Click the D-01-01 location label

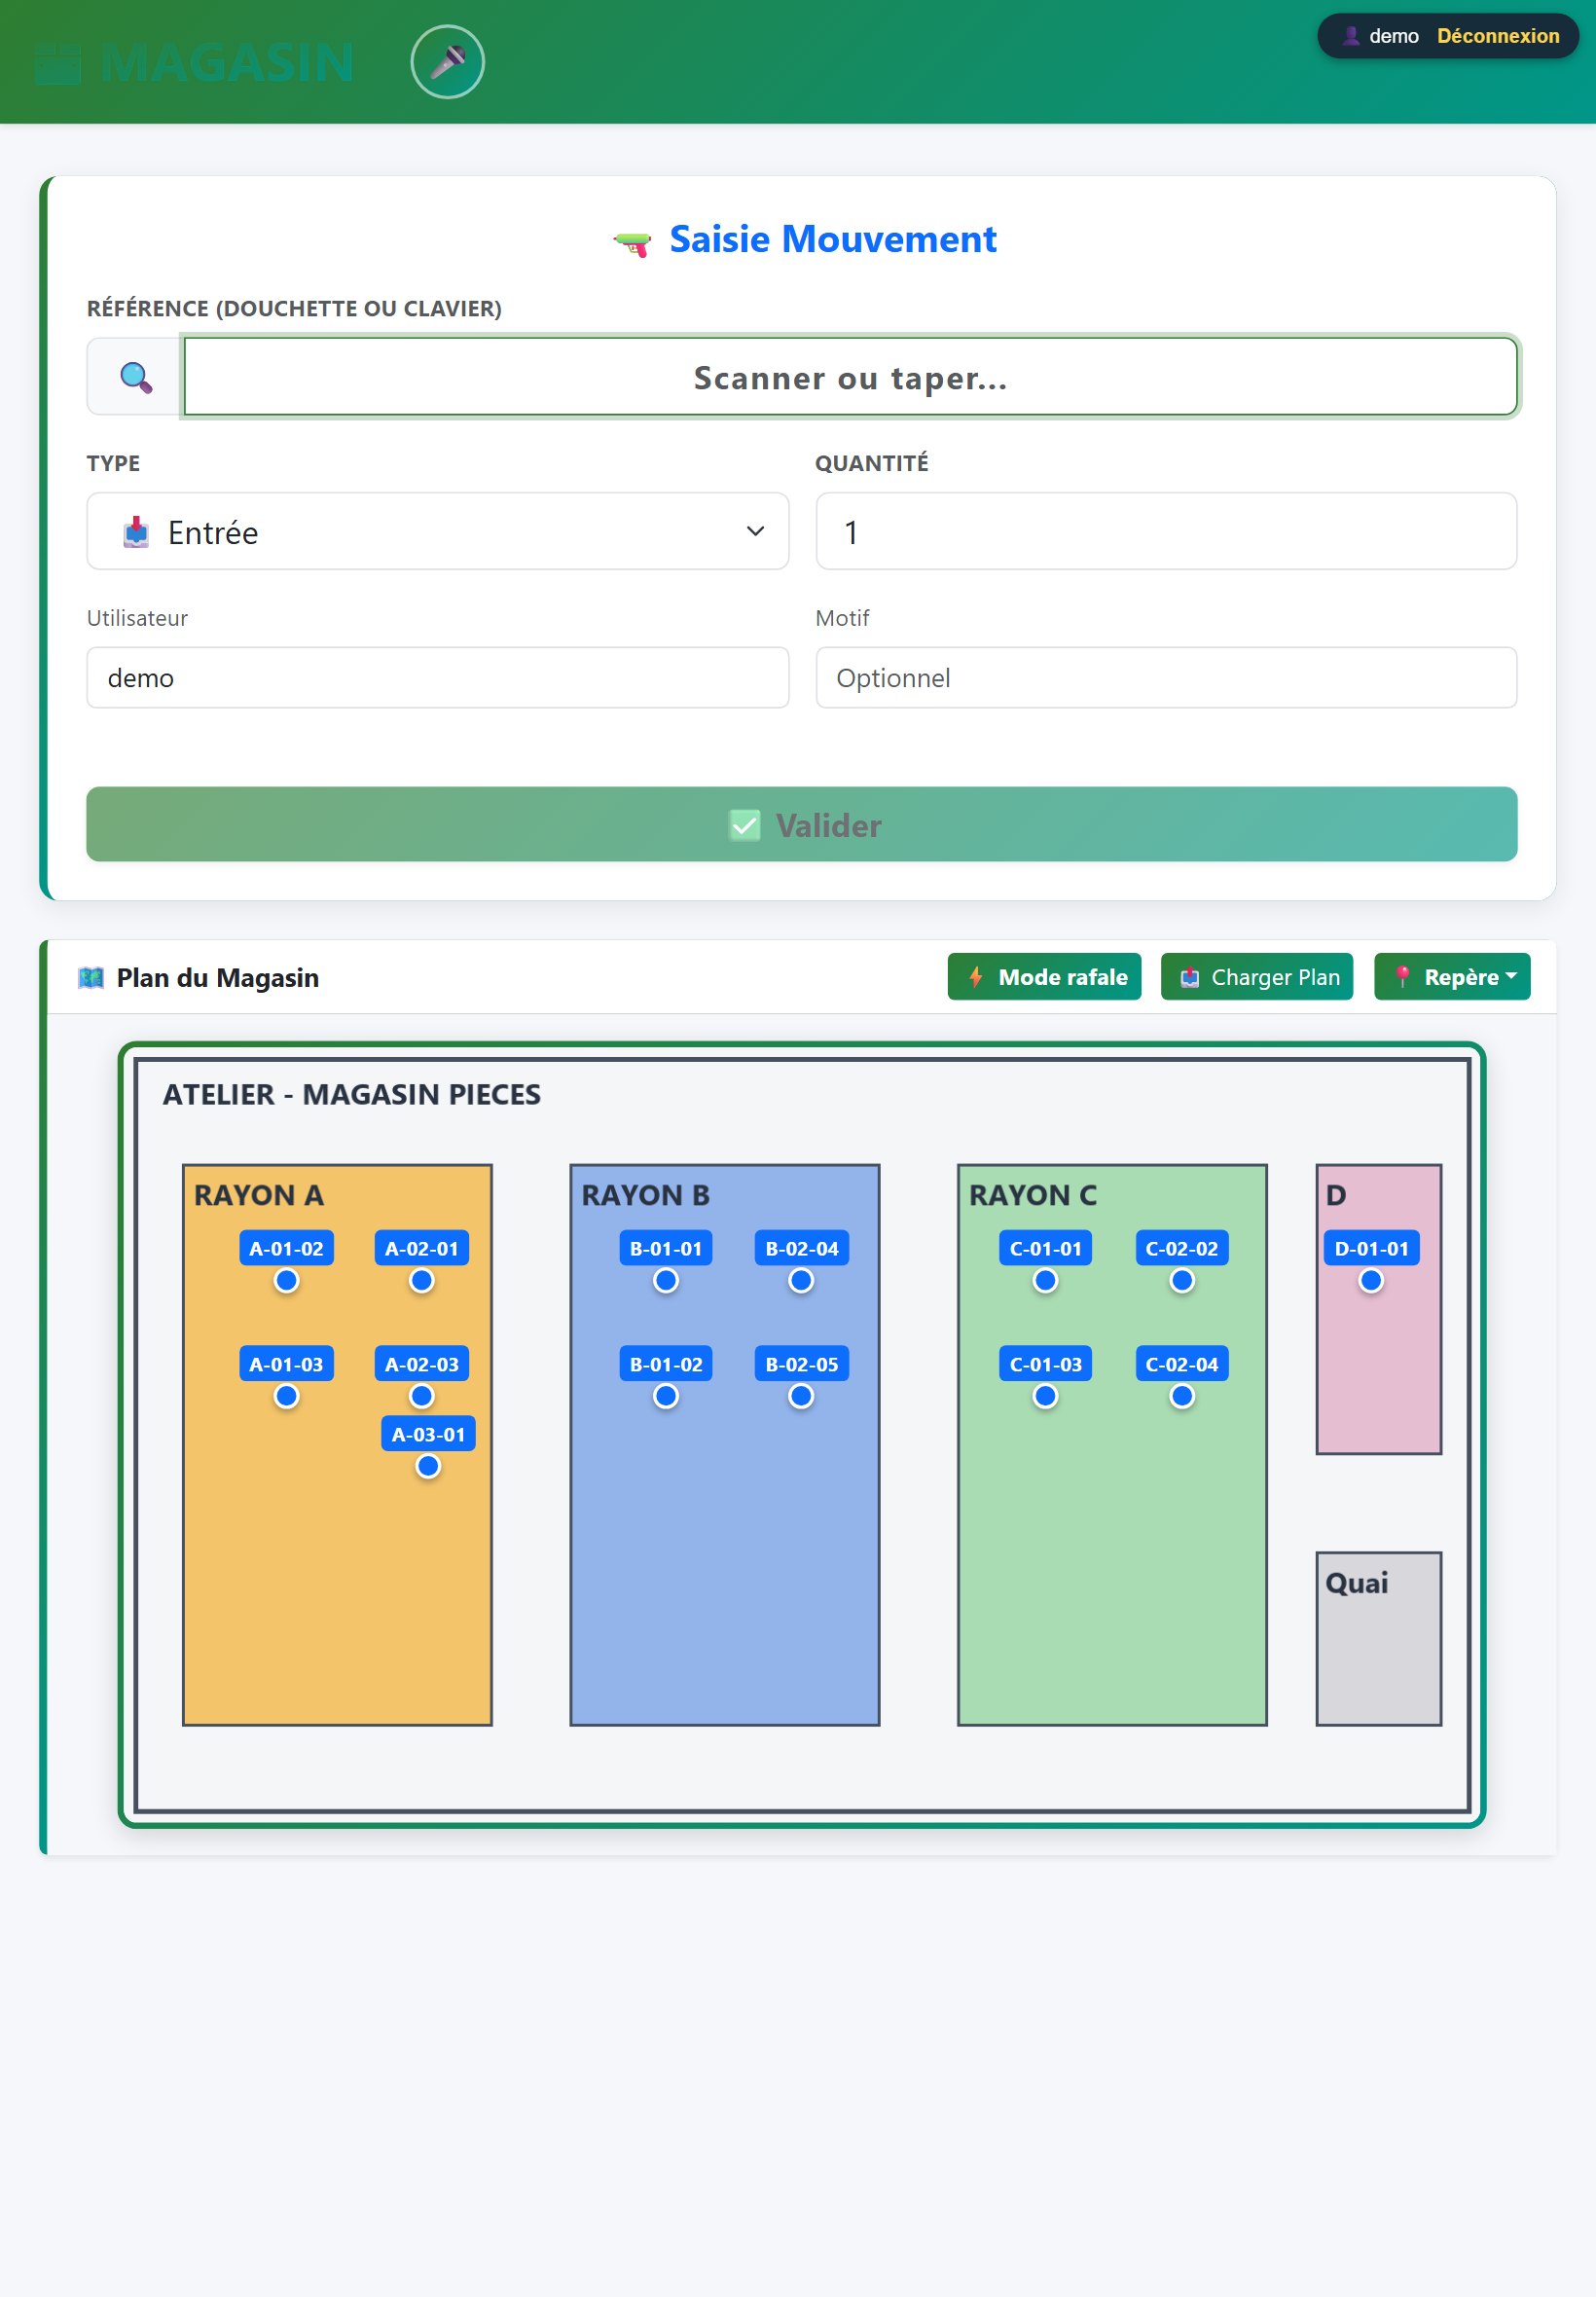[1372, 1248]
